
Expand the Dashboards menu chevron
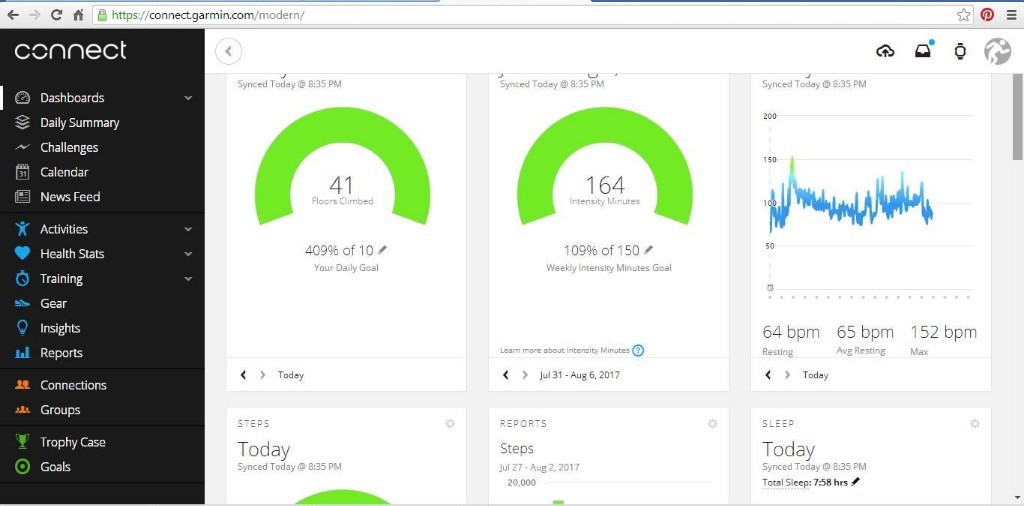pos(188,98)
